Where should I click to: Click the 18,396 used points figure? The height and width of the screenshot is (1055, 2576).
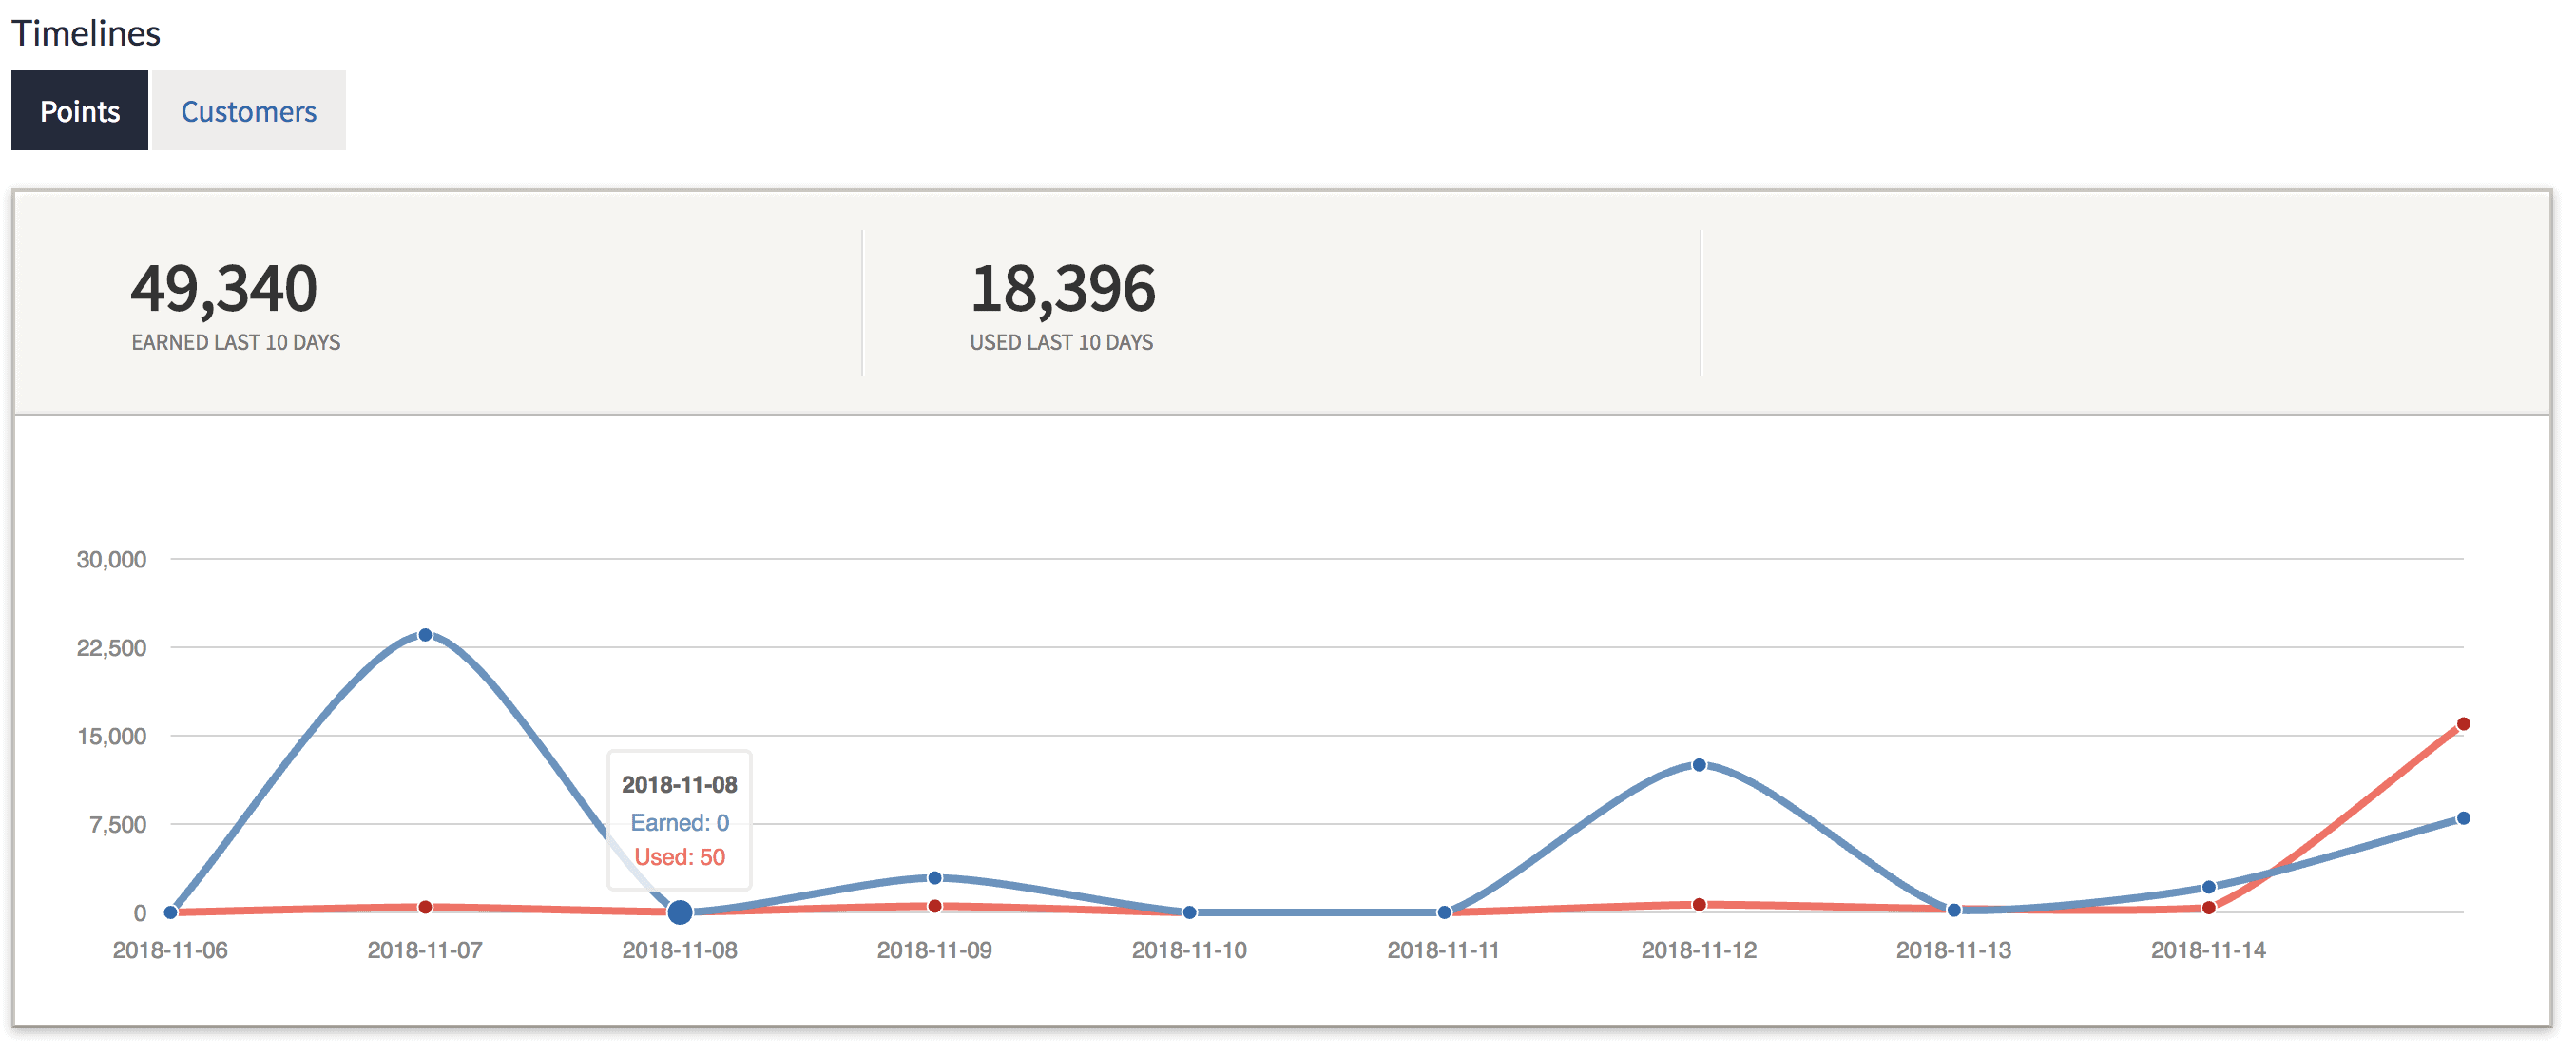(1063, 289)
